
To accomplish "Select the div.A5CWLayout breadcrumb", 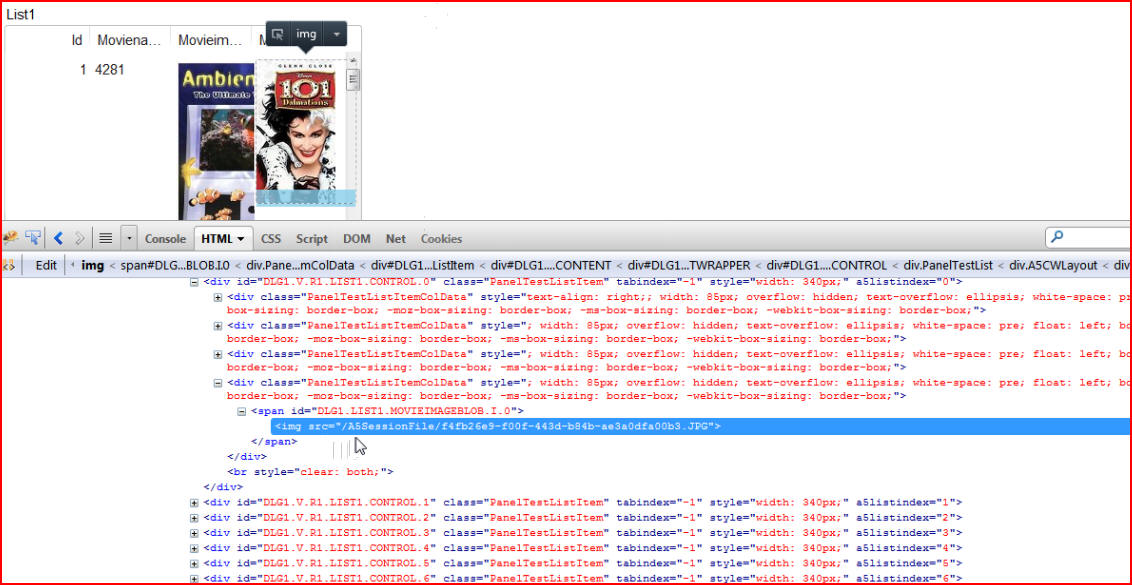I will tap(1053, 265).
